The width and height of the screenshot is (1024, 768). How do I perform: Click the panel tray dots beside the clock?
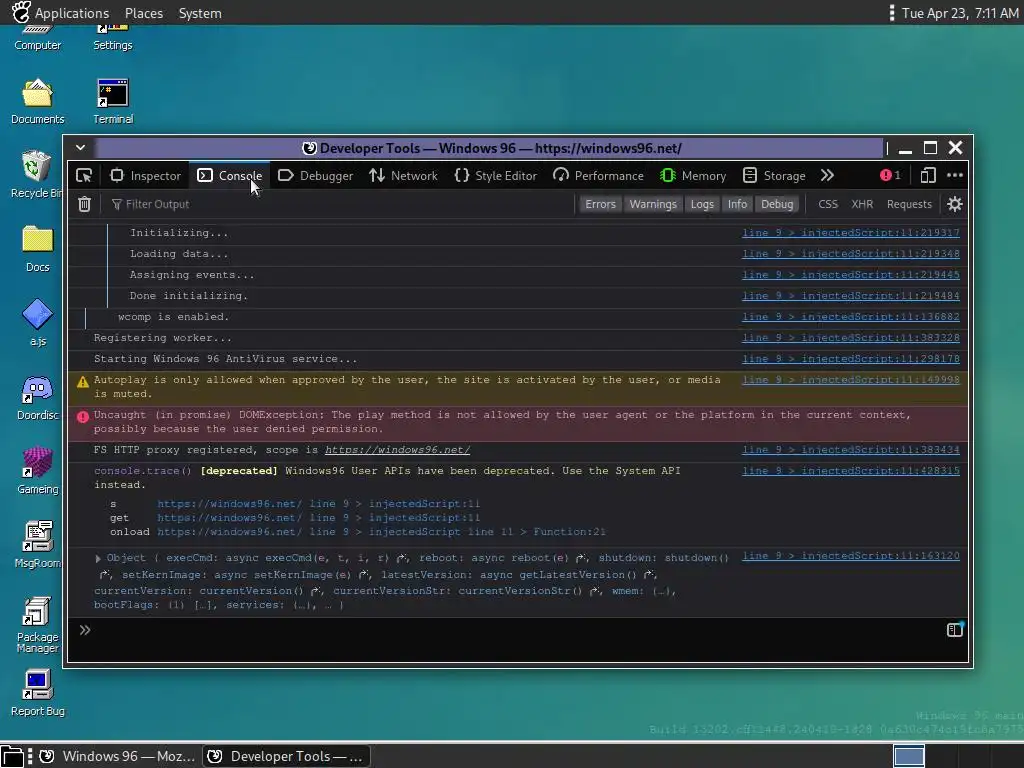pos(891,13)
